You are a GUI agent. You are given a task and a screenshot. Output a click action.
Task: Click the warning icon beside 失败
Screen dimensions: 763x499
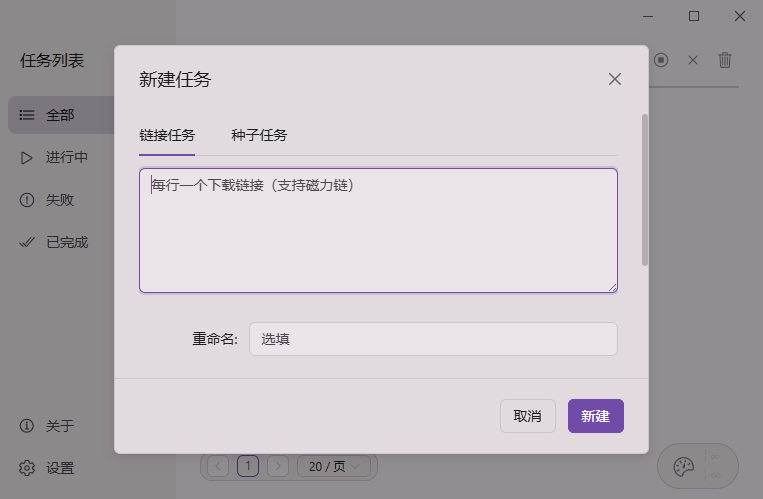click(27, 200)
